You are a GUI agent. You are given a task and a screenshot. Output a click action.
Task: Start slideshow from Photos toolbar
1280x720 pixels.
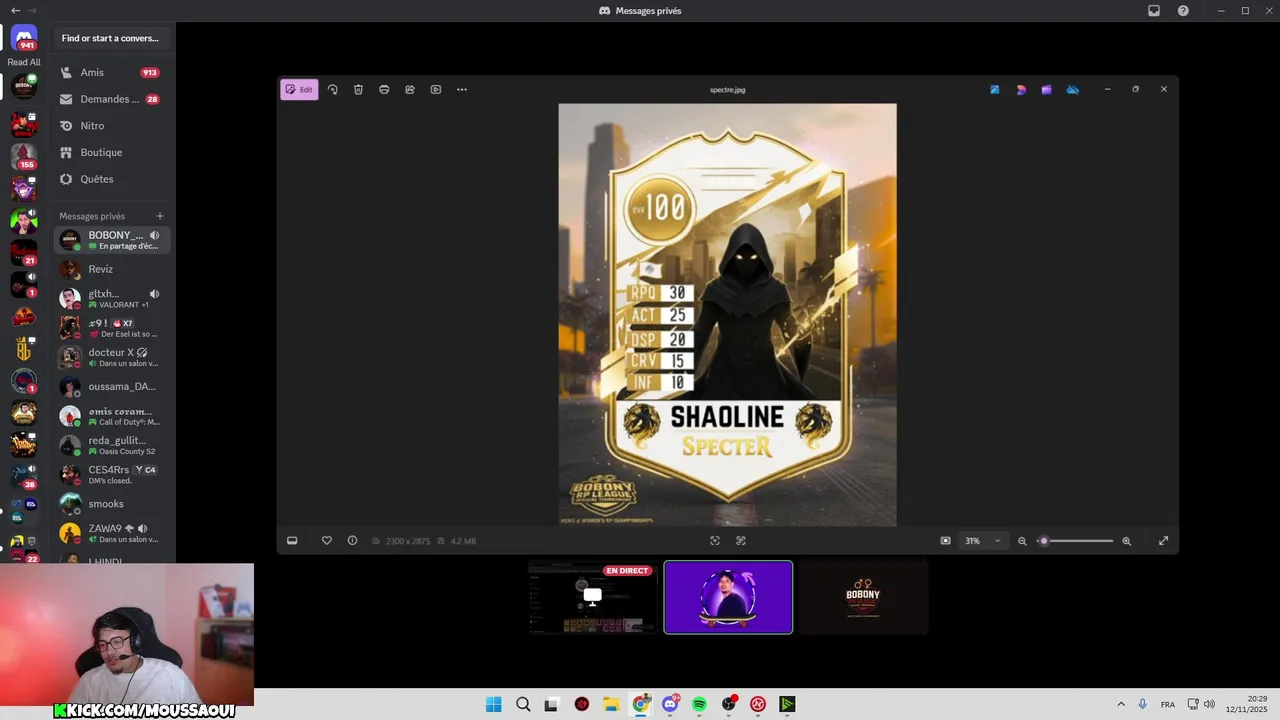436,90
